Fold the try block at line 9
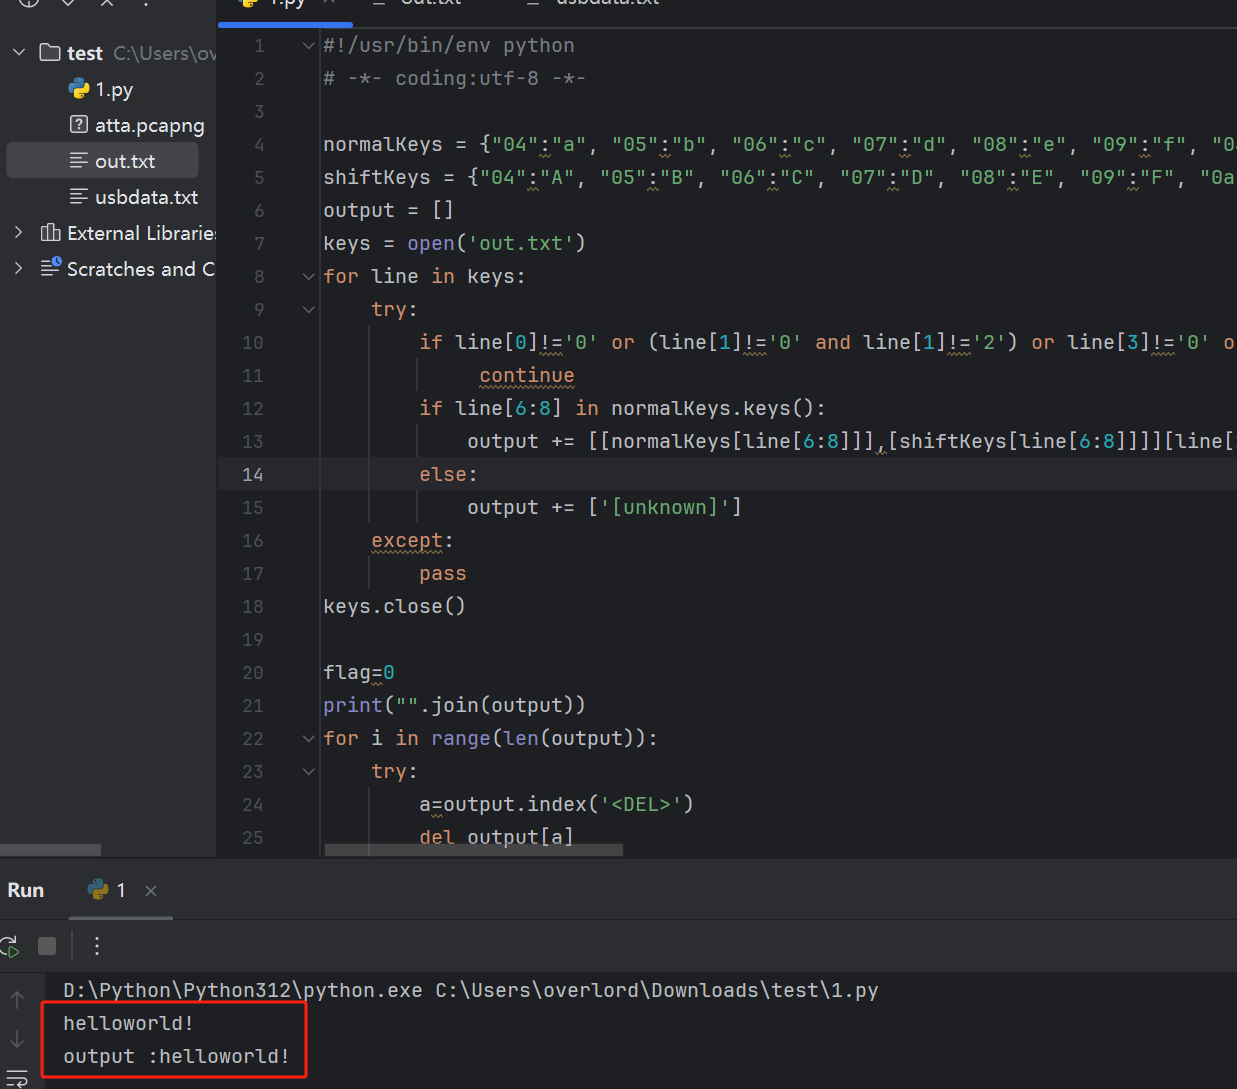 [x=309, y=310]
